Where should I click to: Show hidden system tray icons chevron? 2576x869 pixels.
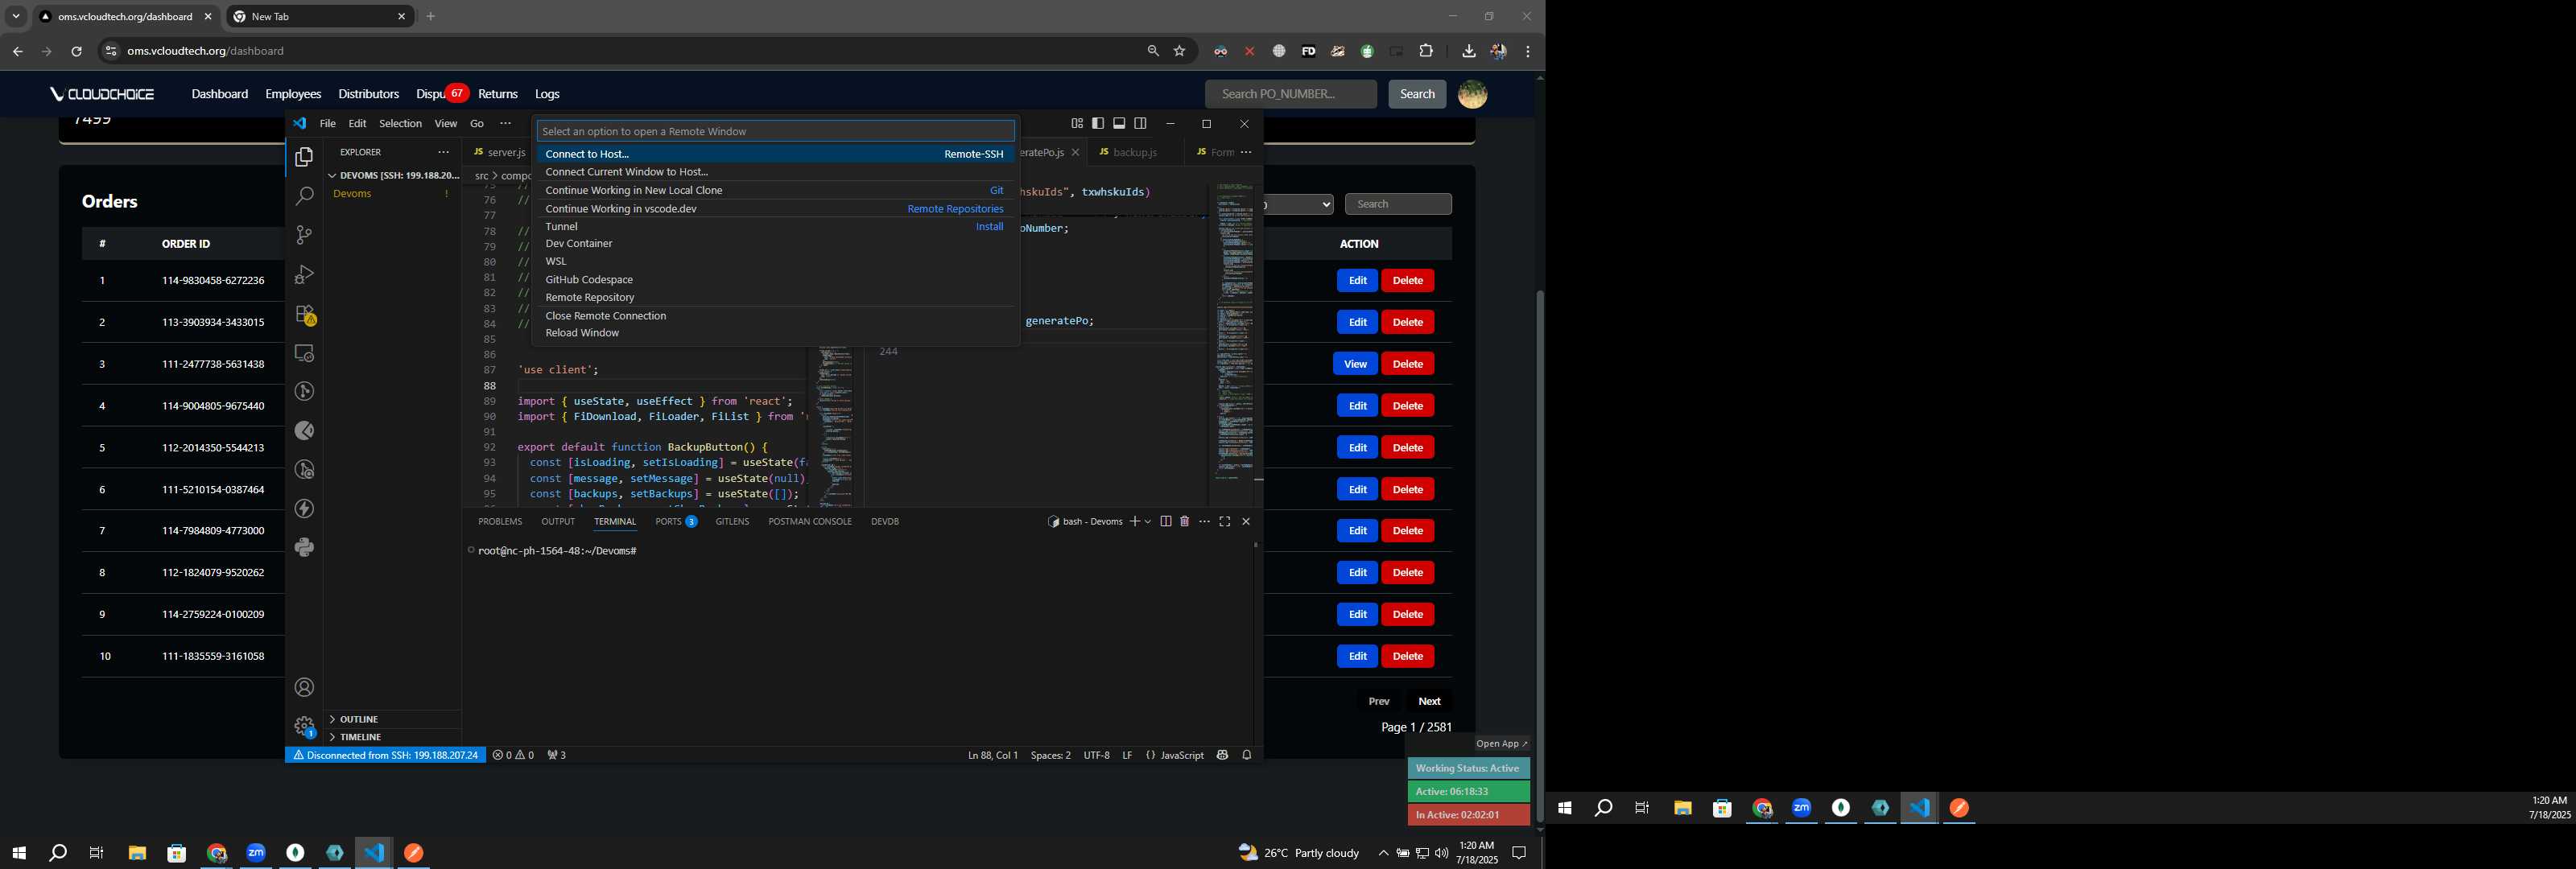(1383, 853)
